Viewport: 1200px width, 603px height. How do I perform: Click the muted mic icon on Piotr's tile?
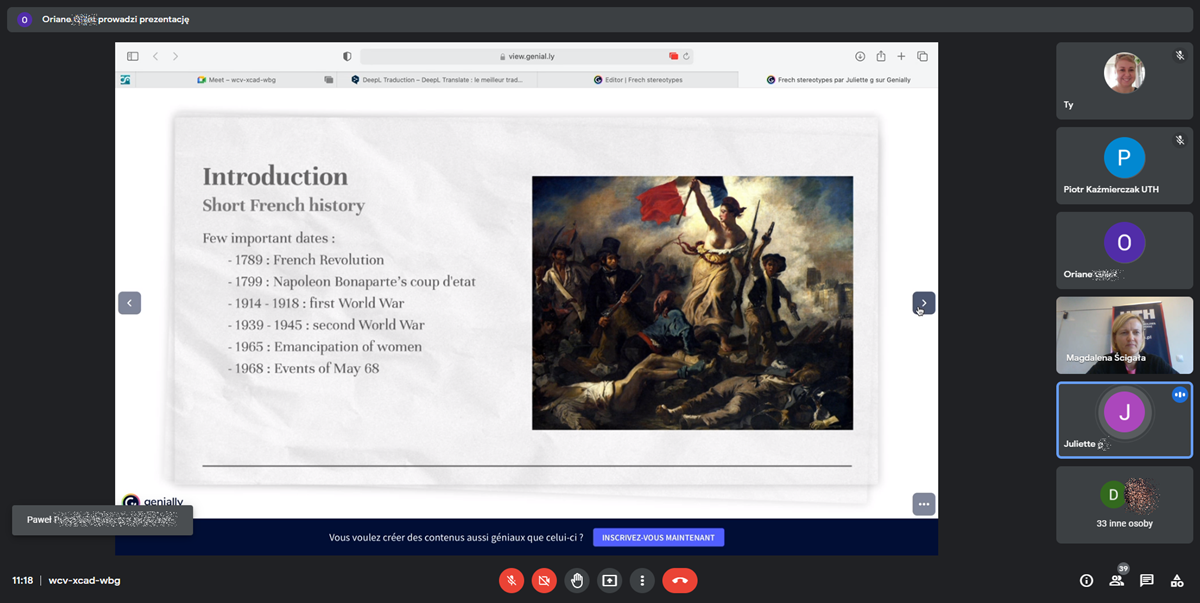[x=1180, y=141]
